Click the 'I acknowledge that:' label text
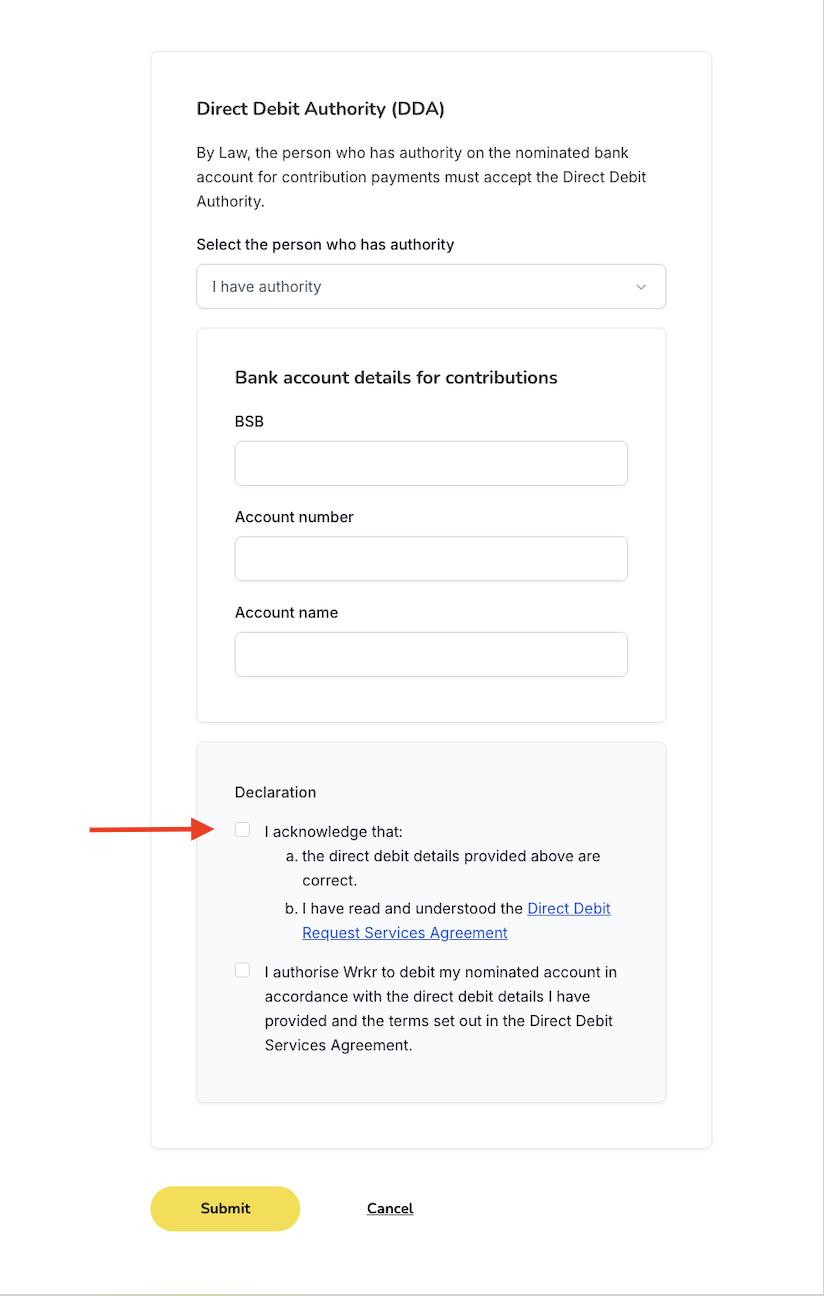Viewport: 824px width, 1296px height. pos(334,831)
